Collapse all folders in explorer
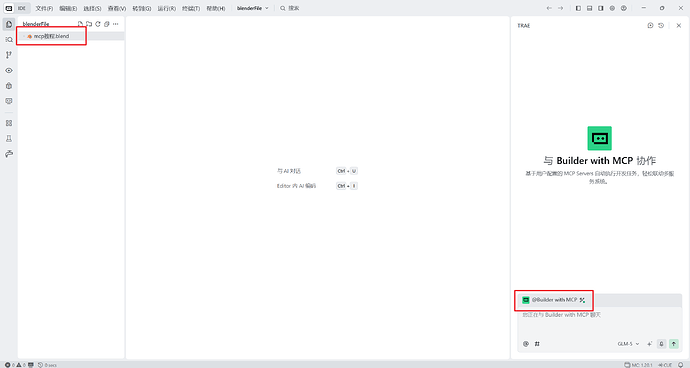The height and width of the screenshot is (368, 690). pos(106,24)
